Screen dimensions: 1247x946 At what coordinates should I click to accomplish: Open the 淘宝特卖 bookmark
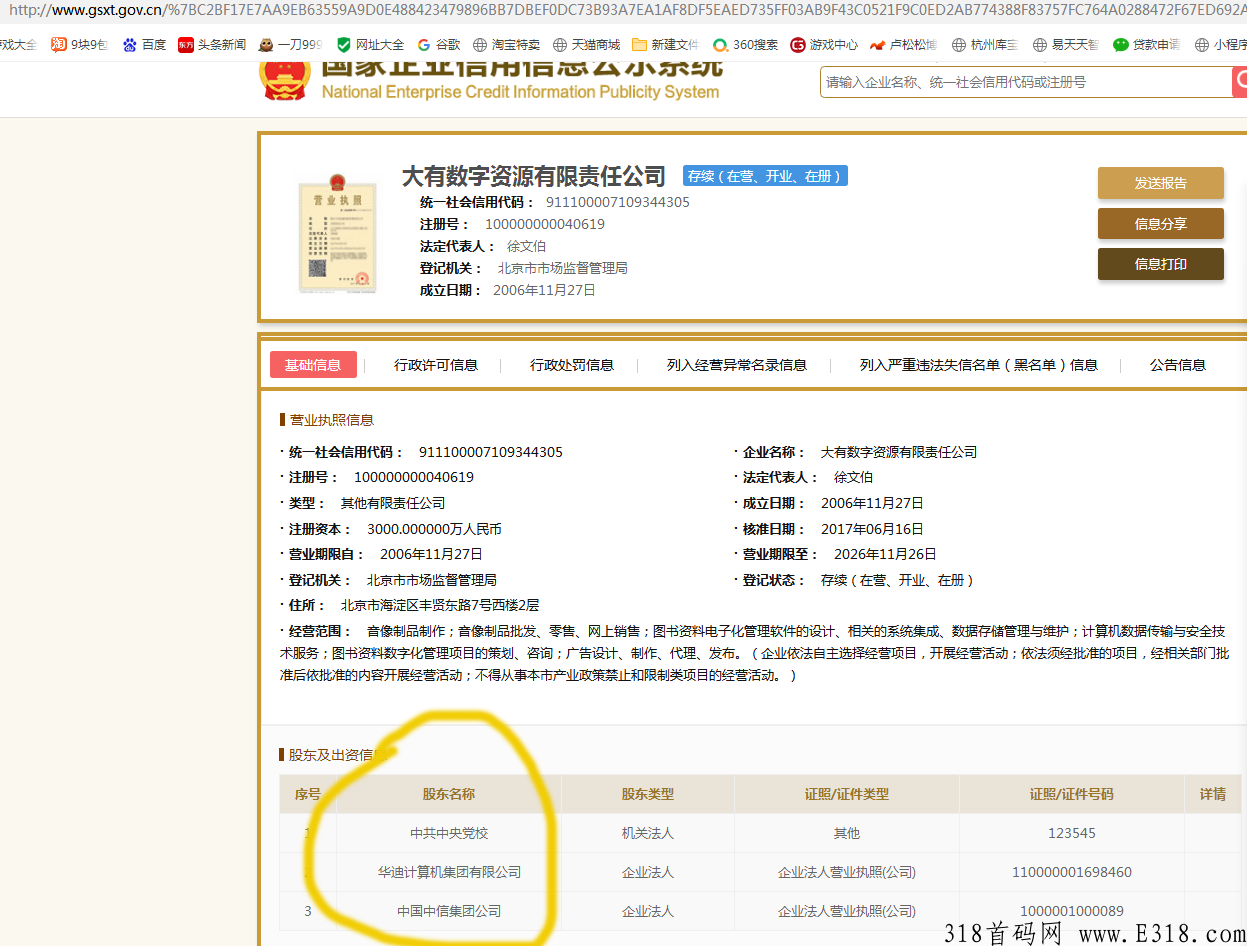506,45
